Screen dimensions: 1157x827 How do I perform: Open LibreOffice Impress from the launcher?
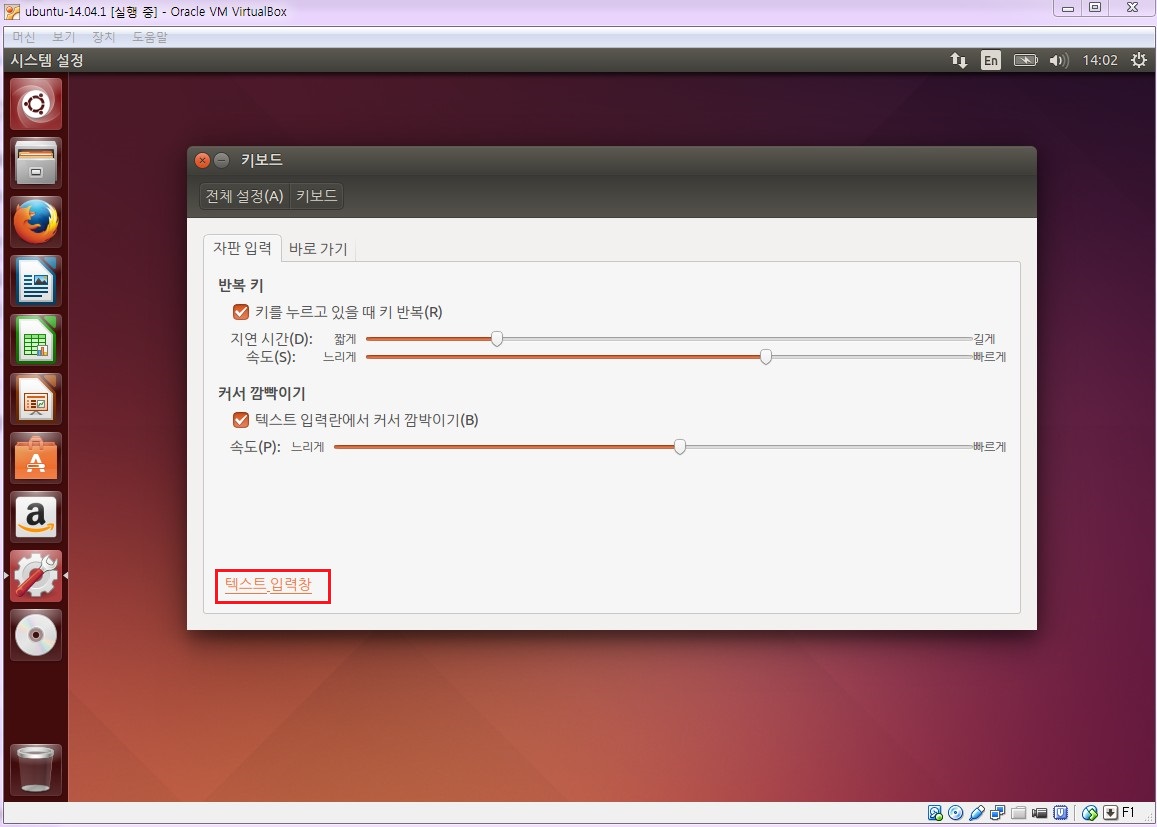click(36, 399)
